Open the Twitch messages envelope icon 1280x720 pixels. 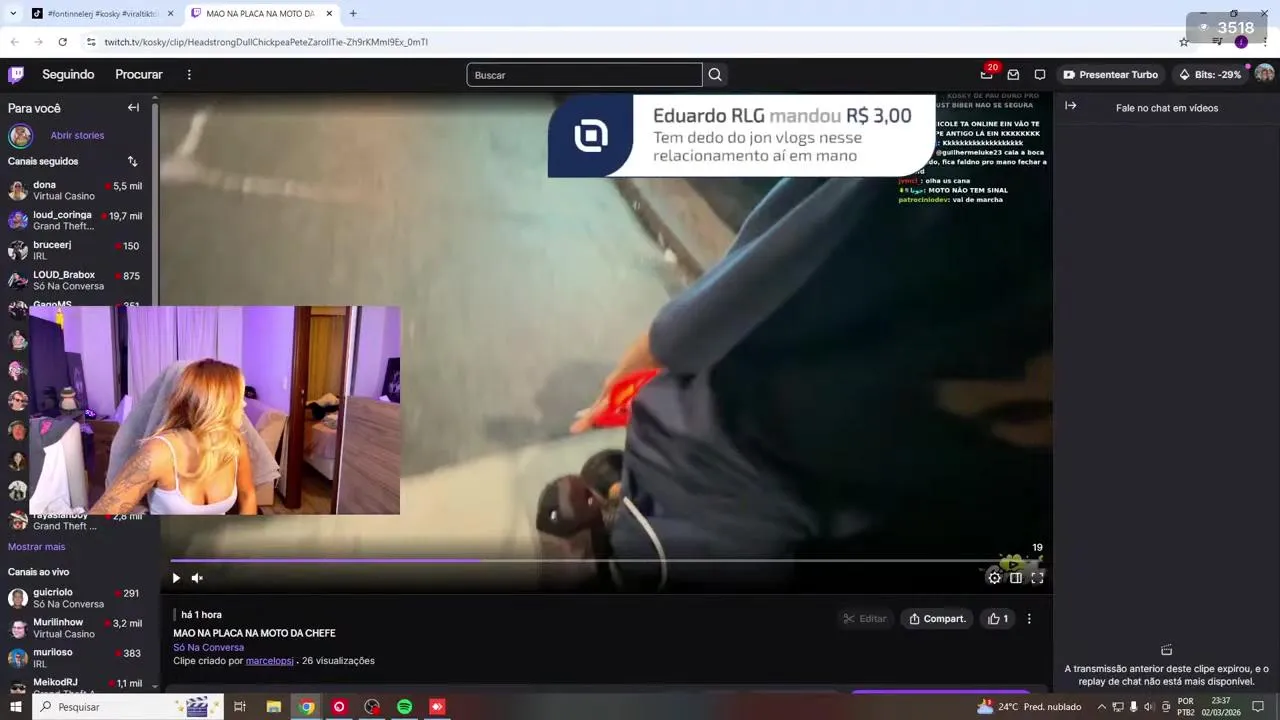[x=1013, y=75]
